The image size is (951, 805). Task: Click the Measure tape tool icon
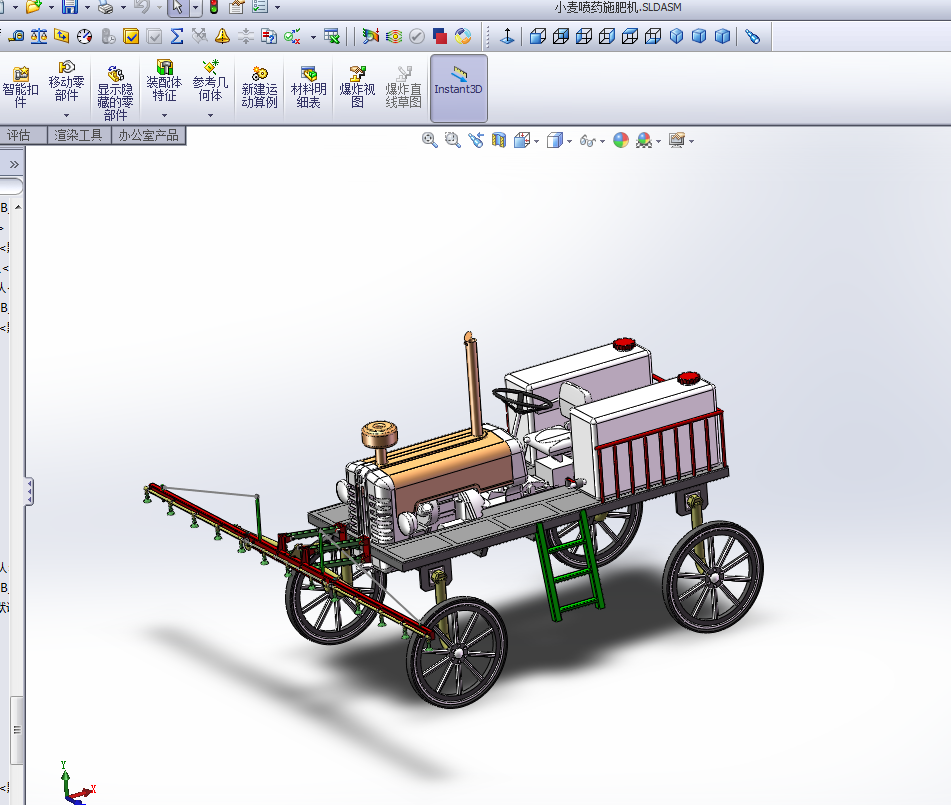[x=16, y=36]
